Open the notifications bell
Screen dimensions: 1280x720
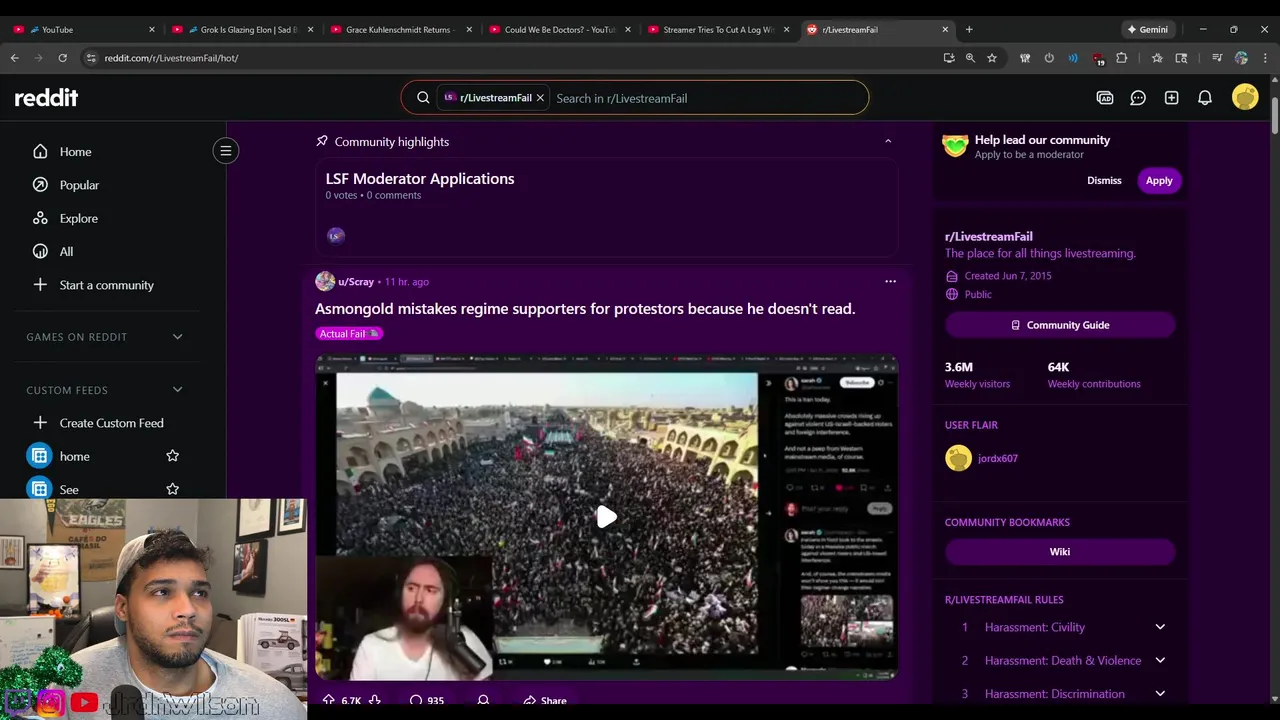click(1205, 98)
